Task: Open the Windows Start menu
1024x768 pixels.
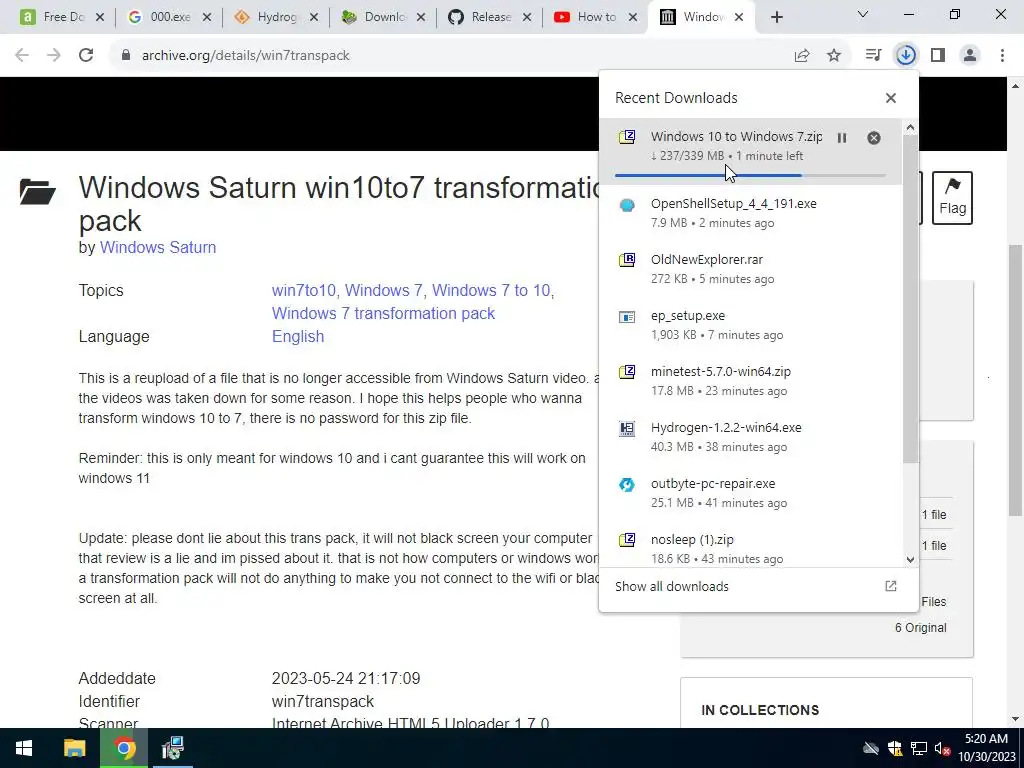Action: tap(24, 748)
